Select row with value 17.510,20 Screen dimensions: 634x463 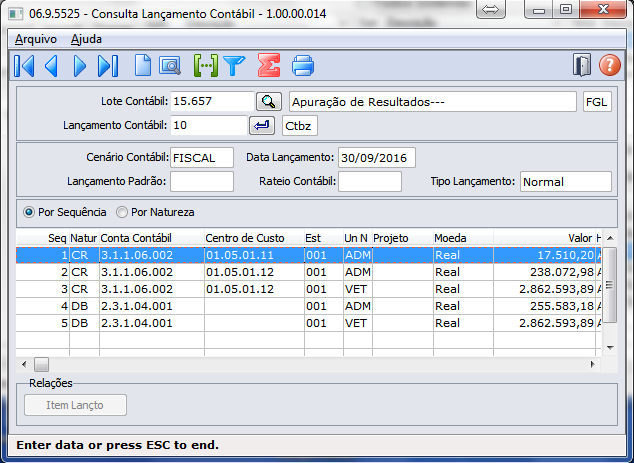[308, 255]
